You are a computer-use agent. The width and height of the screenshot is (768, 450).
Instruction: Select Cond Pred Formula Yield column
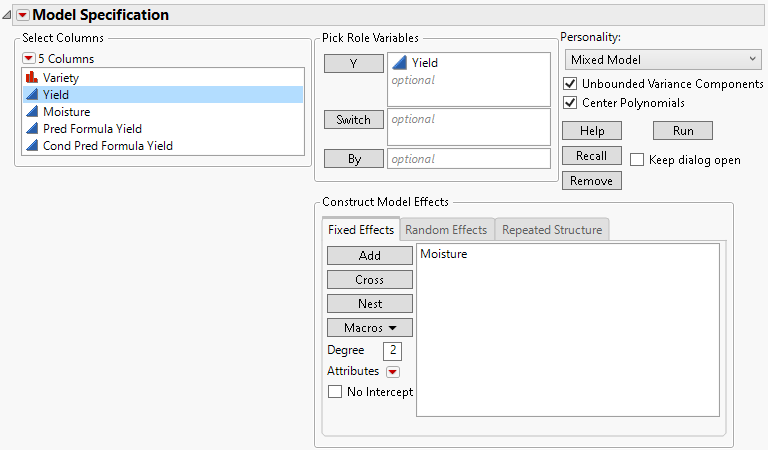pyautogui.click(x=163, y=146)
